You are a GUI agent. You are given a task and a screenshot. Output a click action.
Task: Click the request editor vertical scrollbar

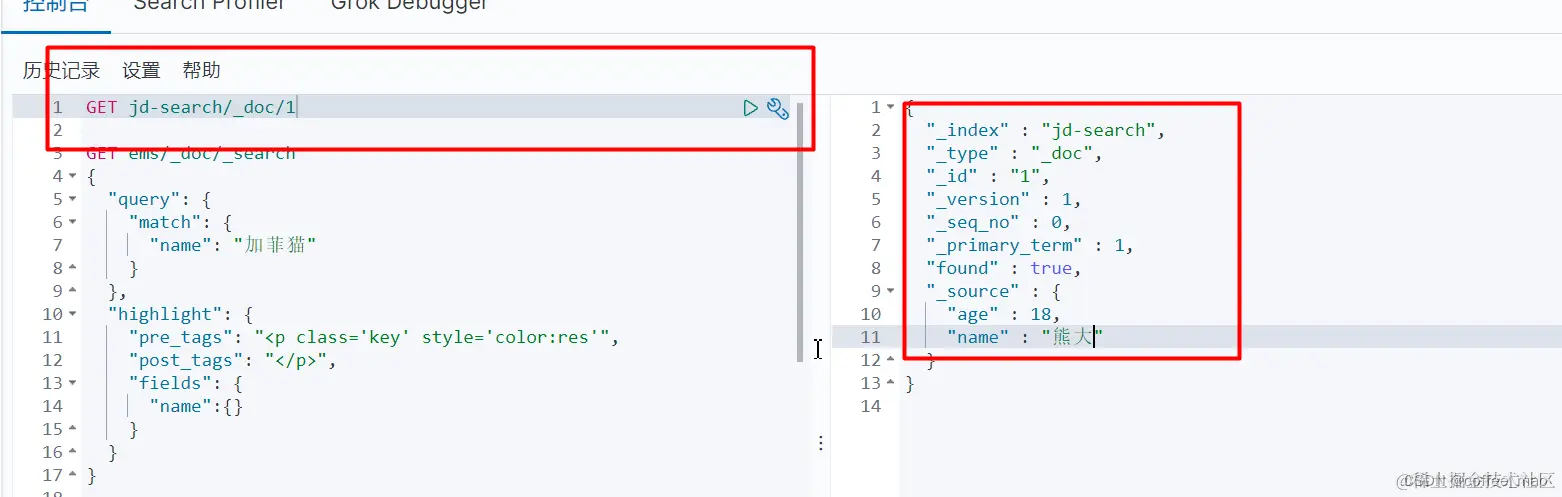pyautogui.click(x=799, y=232)
